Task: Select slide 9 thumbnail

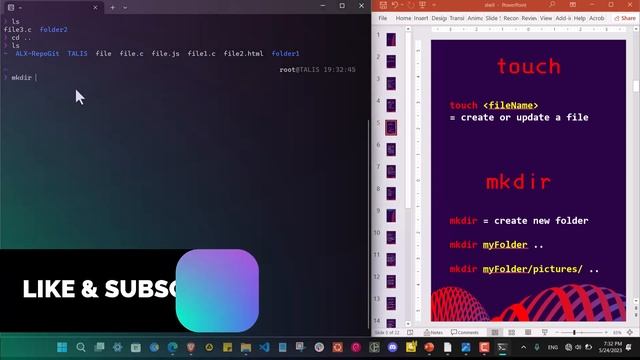Action: pos(391,216)
